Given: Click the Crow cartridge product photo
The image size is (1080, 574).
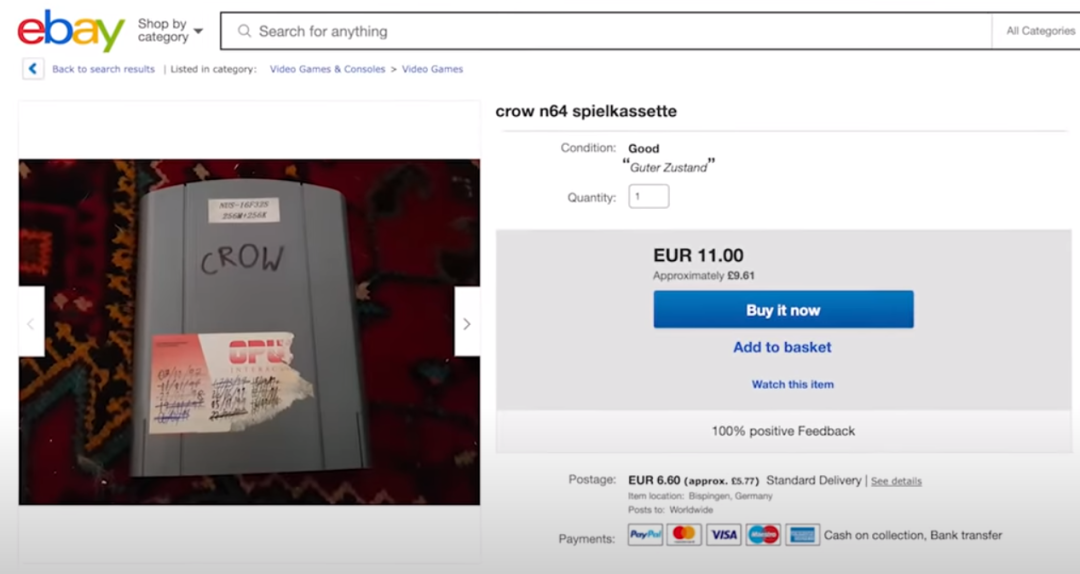Looking at the screenshot, I should click(249, 332).
